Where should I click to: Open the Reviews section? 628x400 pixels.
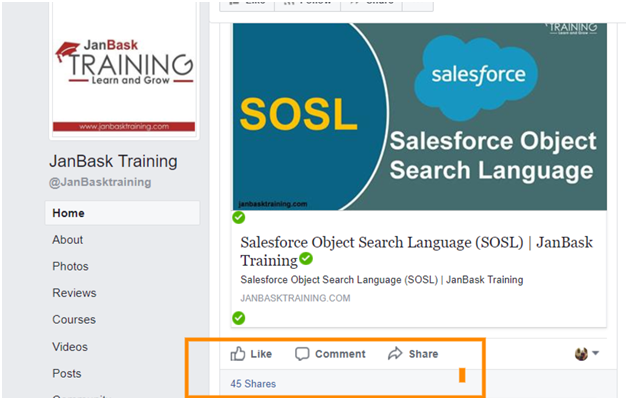(x=74, y=293)
